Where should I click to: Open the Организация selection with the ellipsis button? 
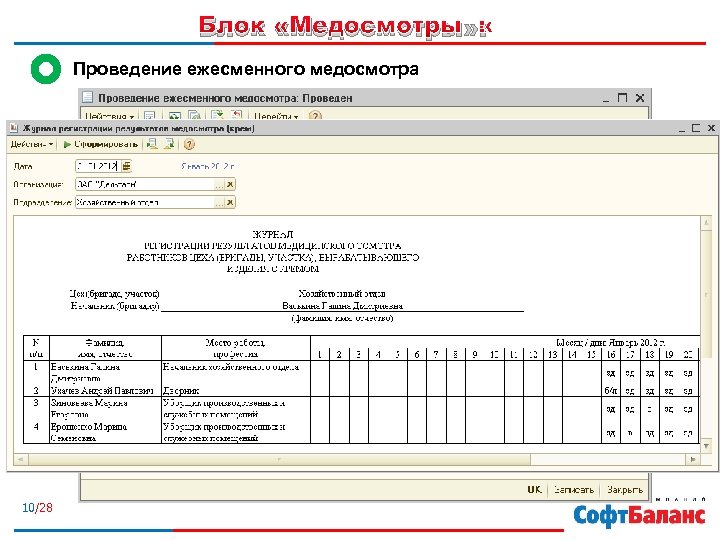click(219, 184)
